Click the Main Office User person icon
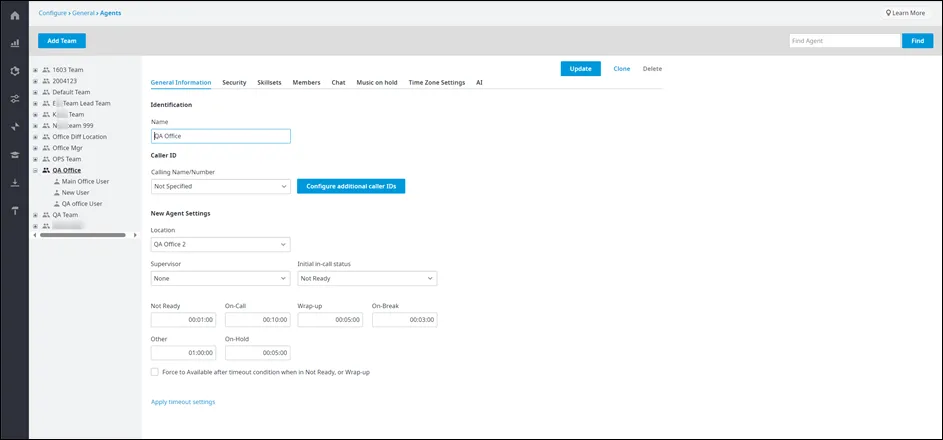This screenshot has width=943, height=440. (57, 182)
